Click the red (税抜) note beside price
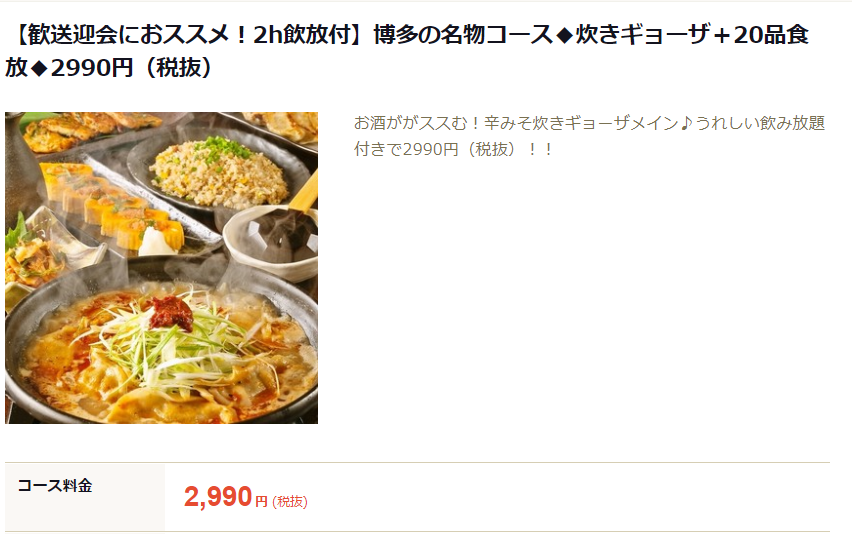852x534 pixels. (x=290, y=501)
